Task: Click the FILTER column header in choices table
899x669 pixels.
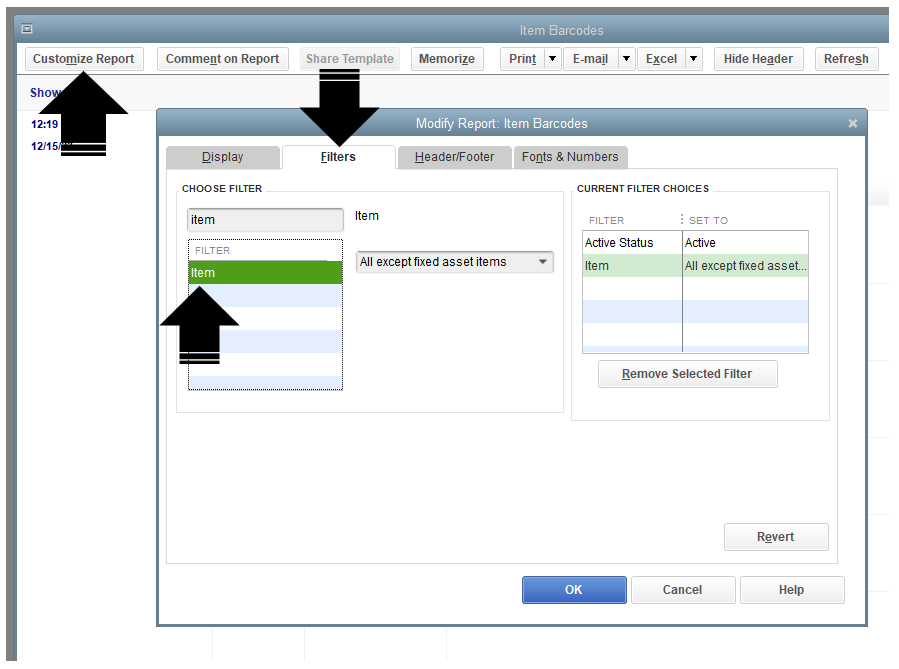Action: pyautogui.click(x=606, y=221)
